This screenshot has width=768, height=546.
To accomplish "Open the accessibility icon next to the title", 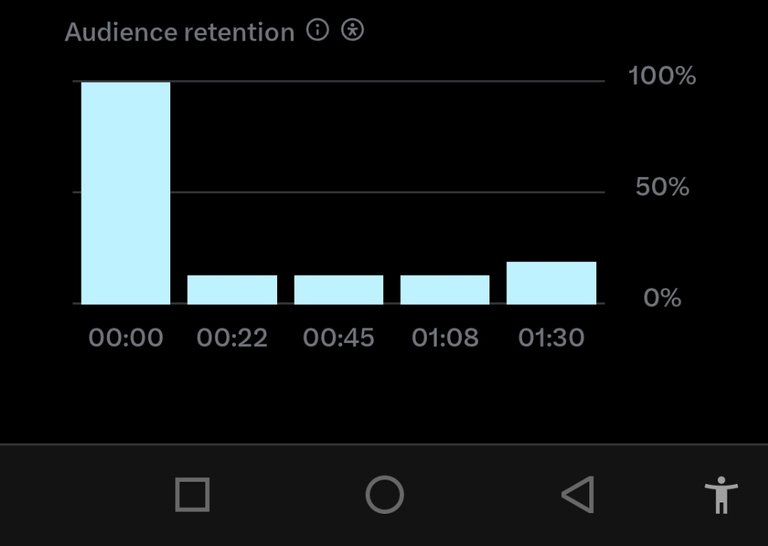I will point(353,30).
